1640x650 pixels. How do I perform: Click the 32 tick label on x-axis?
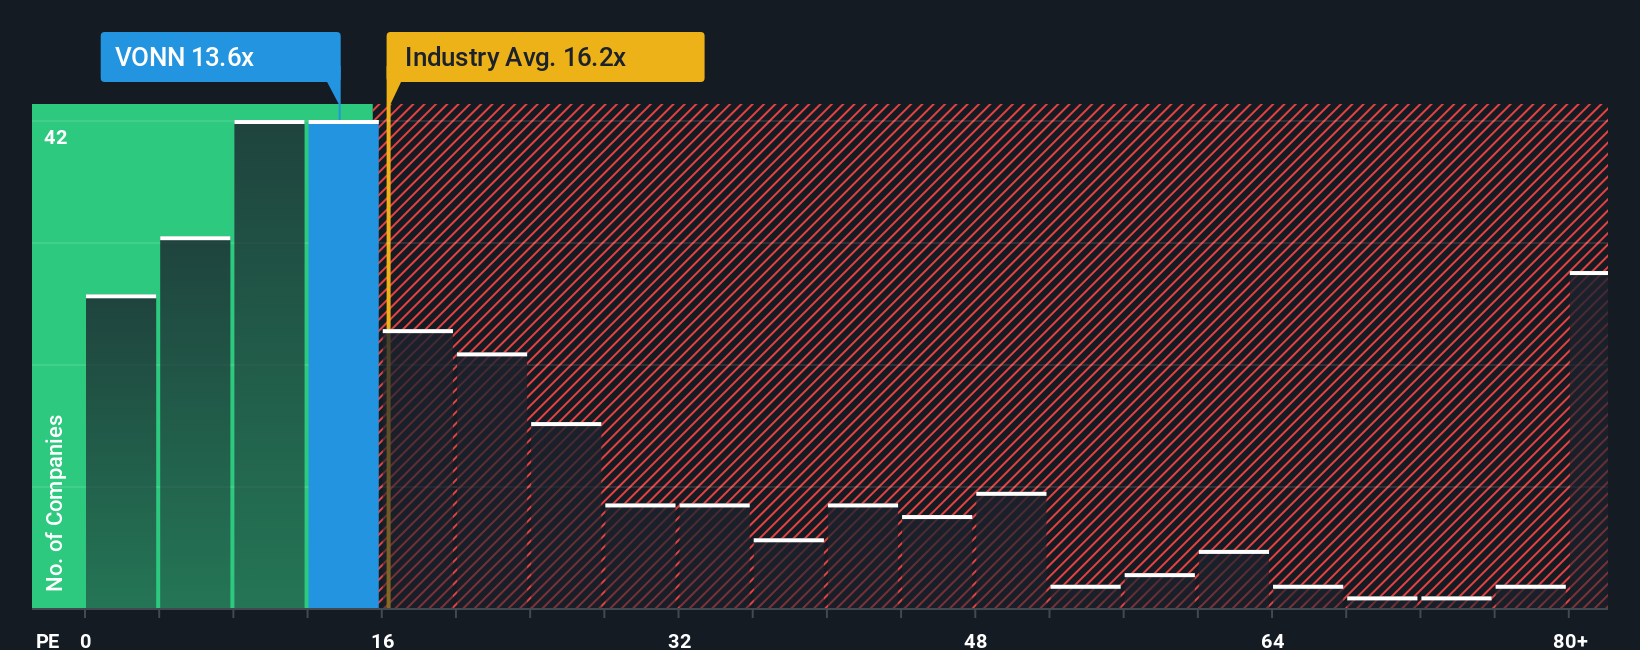pyautogui.click(x=680, y=641)
